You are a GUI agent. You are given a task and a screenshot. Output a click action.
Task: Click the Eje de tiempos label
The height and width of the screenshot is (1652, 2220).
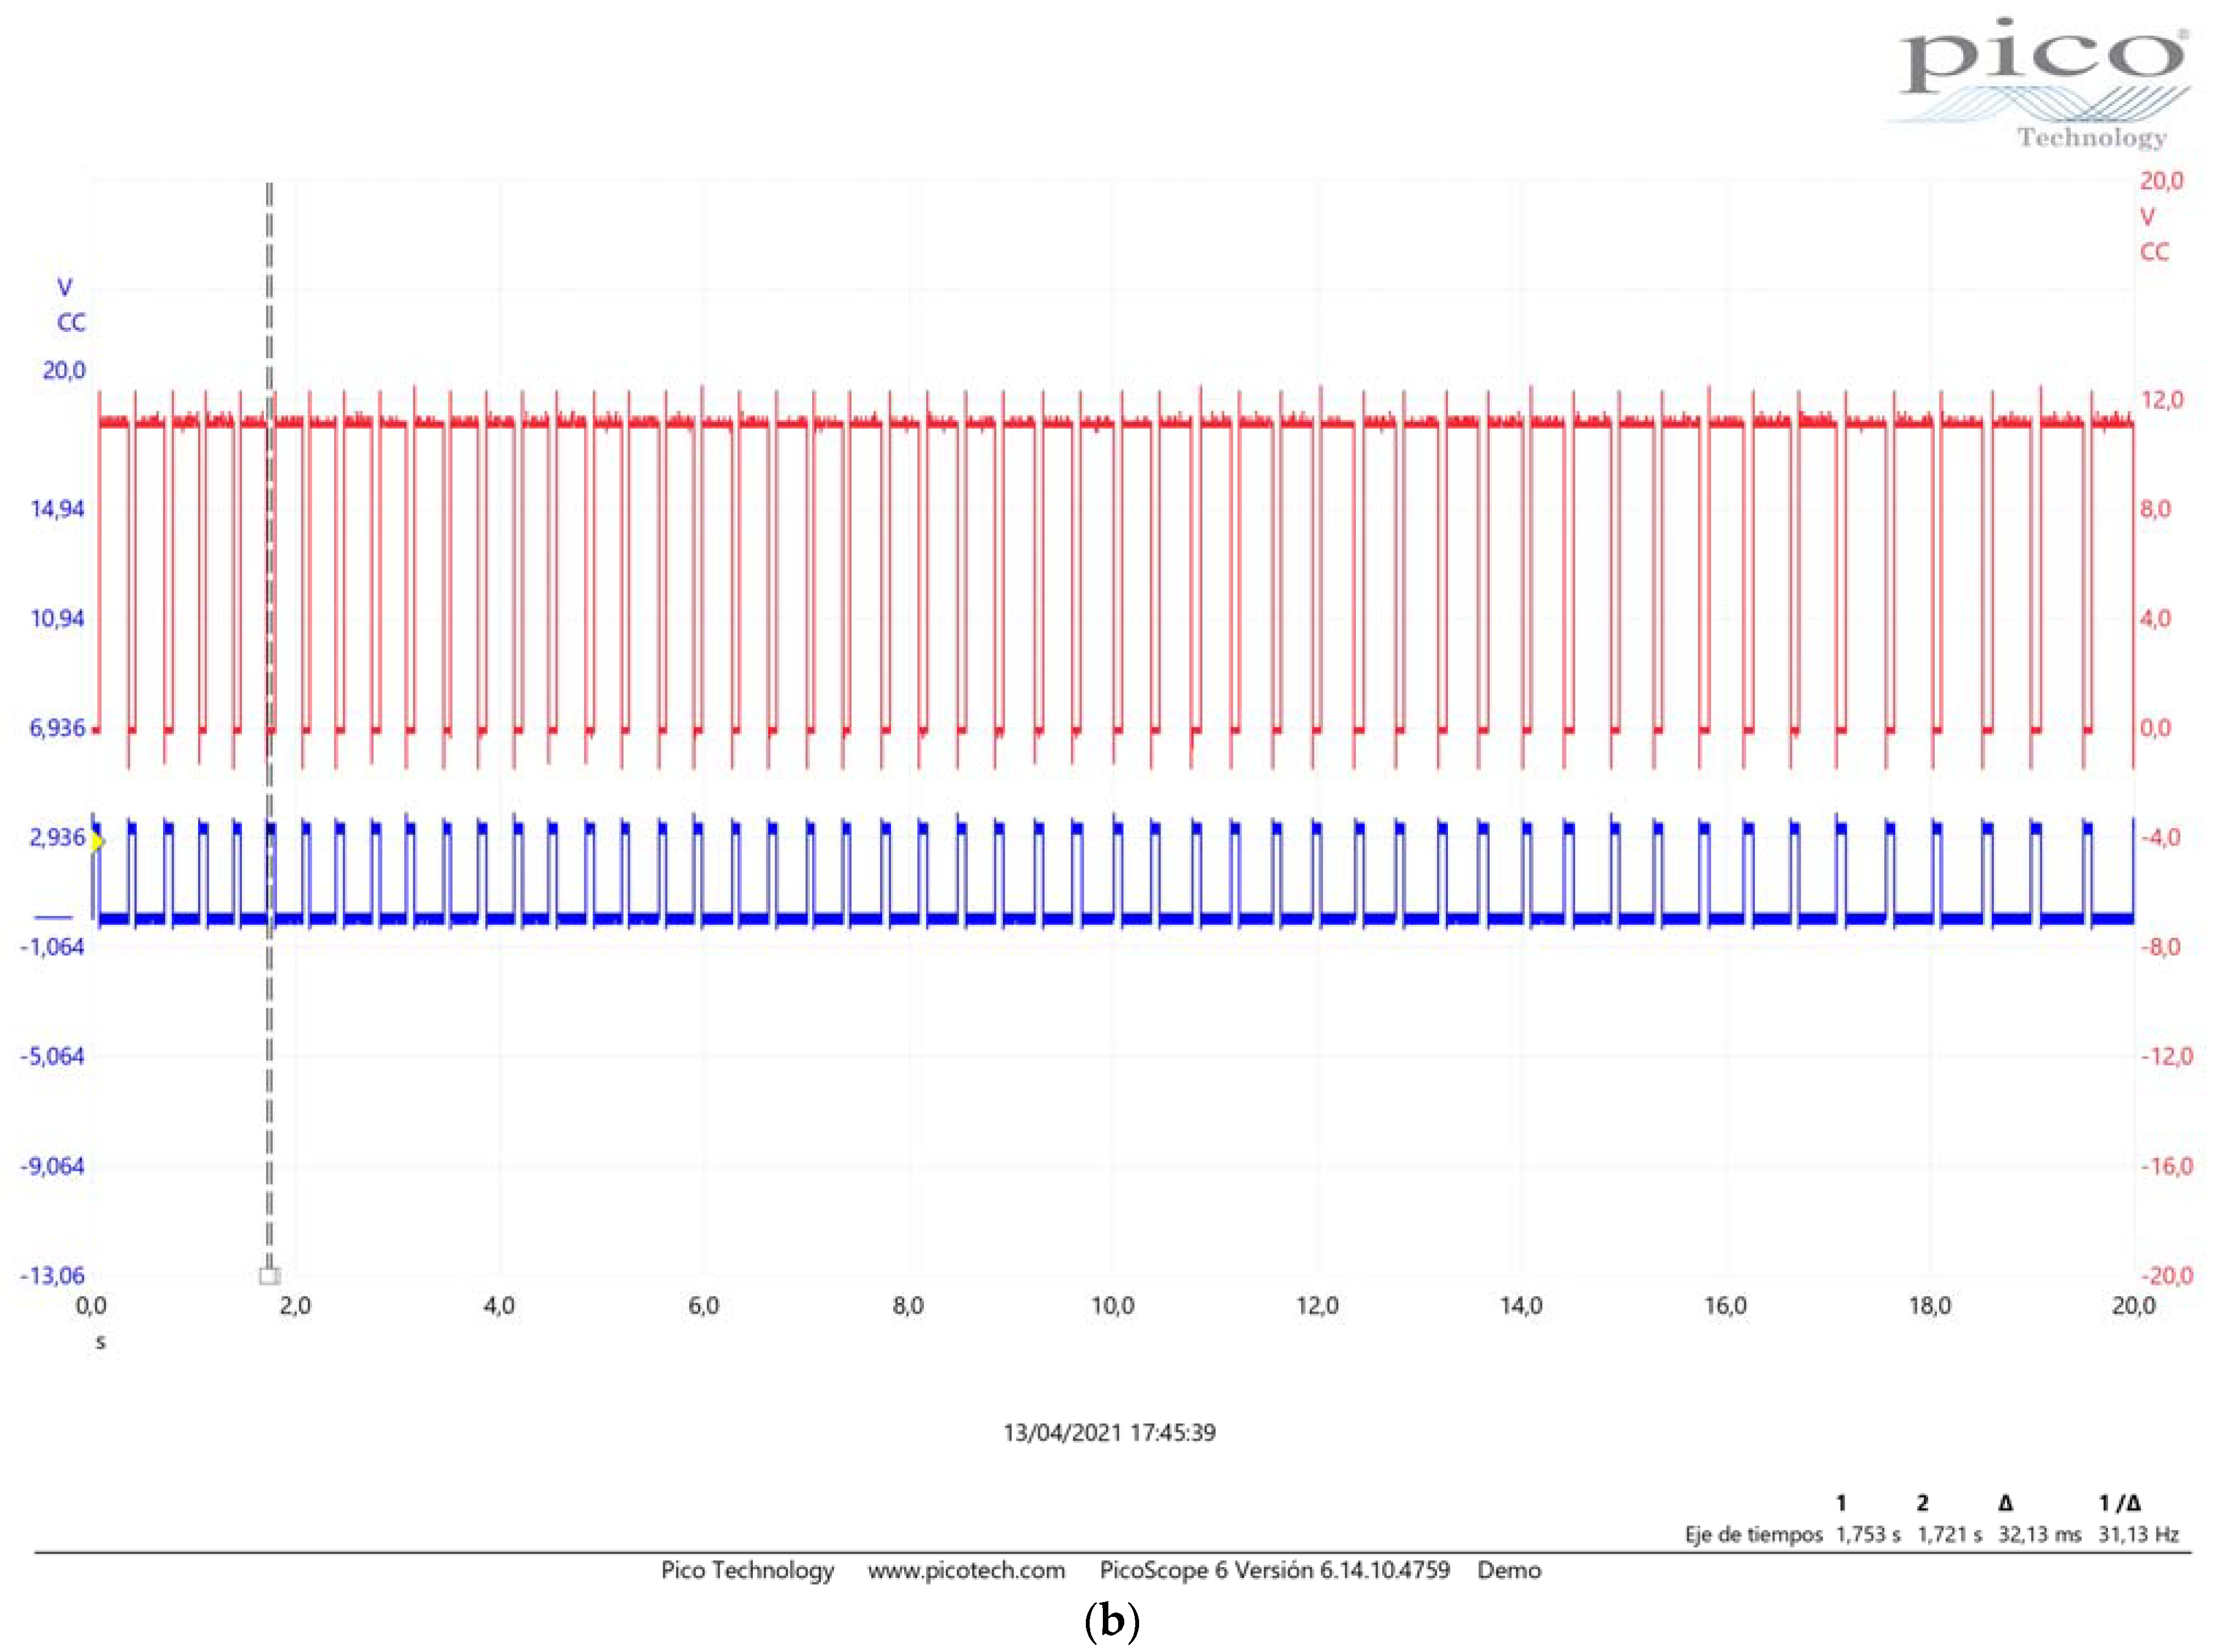tap(1753, 1534)
